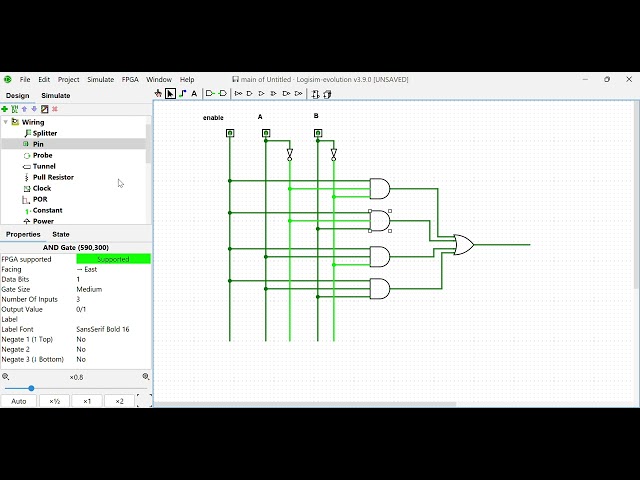Open the Number Of Inputs dropdown
640x480 pixels.
coord(113,299)
